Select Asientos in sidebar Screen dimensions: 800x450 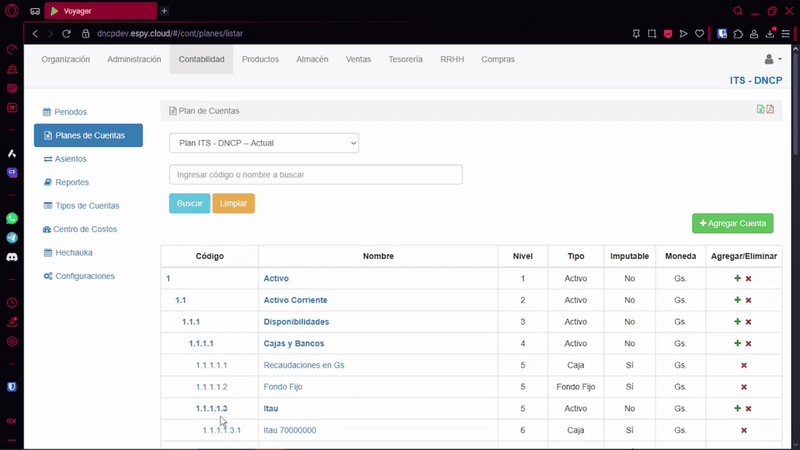tap(70, 159)
